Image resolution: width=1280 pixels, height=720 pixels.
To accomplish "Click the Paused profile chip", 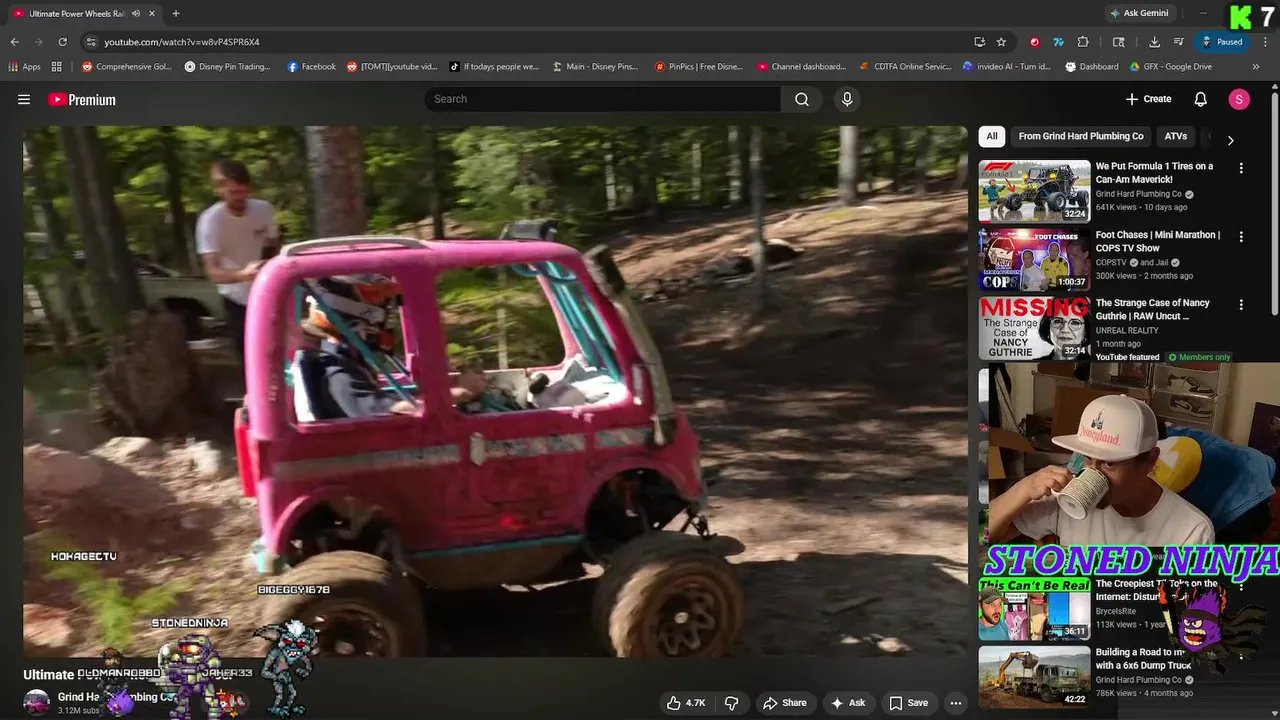I will [1222, 42].
